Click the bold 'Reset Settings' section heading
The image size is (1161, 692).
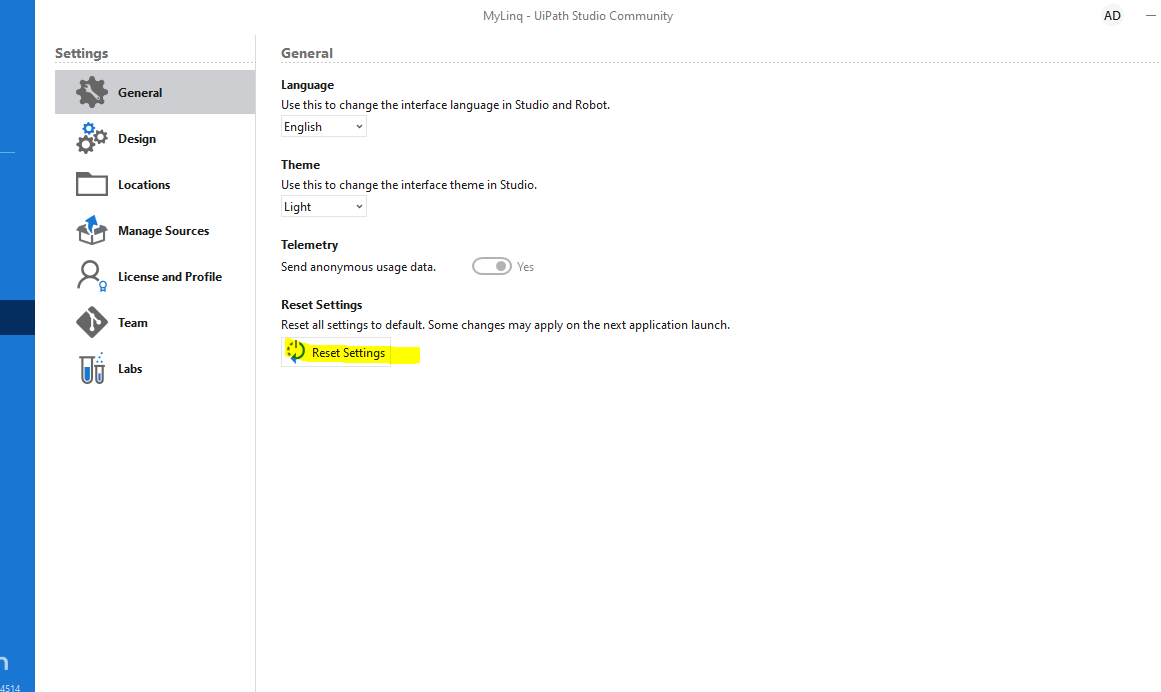click(321, 305)
